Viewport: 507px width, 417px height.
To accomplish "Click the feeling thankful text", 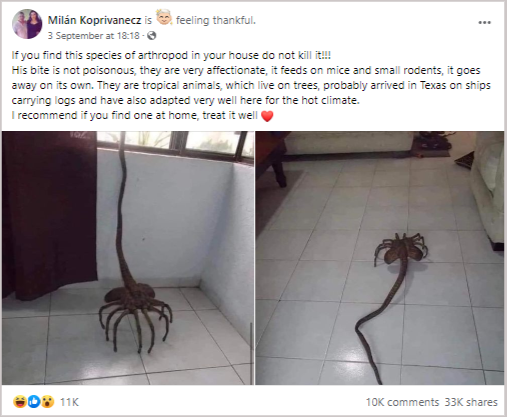I will coord(216,20).
